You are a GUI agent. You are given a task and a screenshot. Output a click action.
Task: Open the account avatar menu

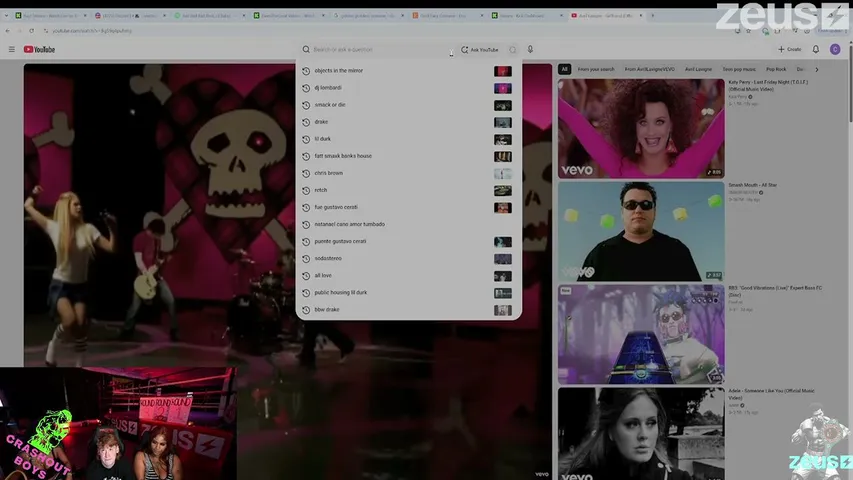coord(835,50)
